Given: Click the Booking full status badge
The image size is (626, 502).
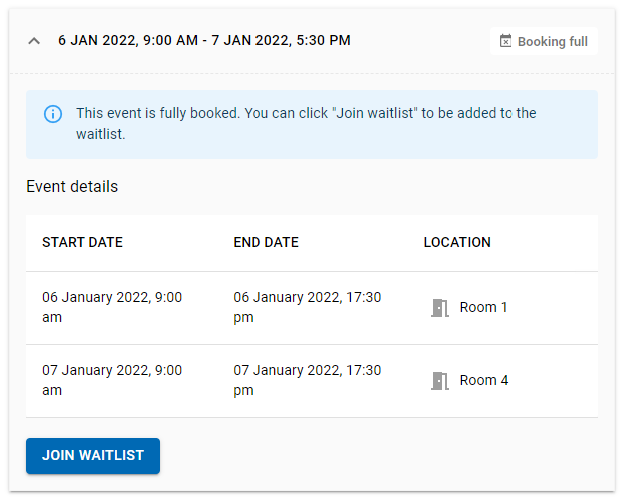Looking at the screenshot, I should pos(544,42).
